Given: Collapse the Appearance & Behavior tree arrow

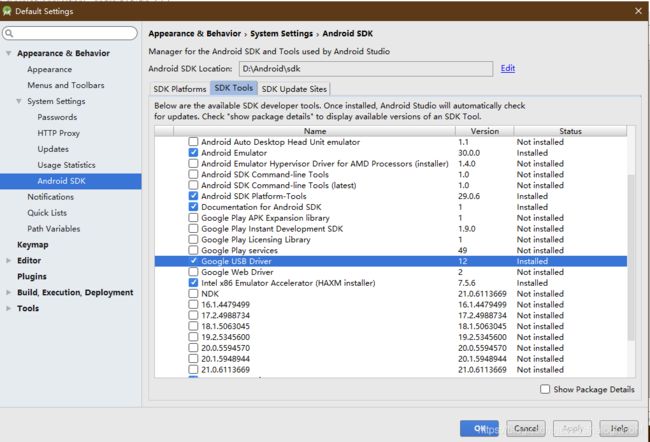Looking at the screenshot, I should tap(8, 53).
